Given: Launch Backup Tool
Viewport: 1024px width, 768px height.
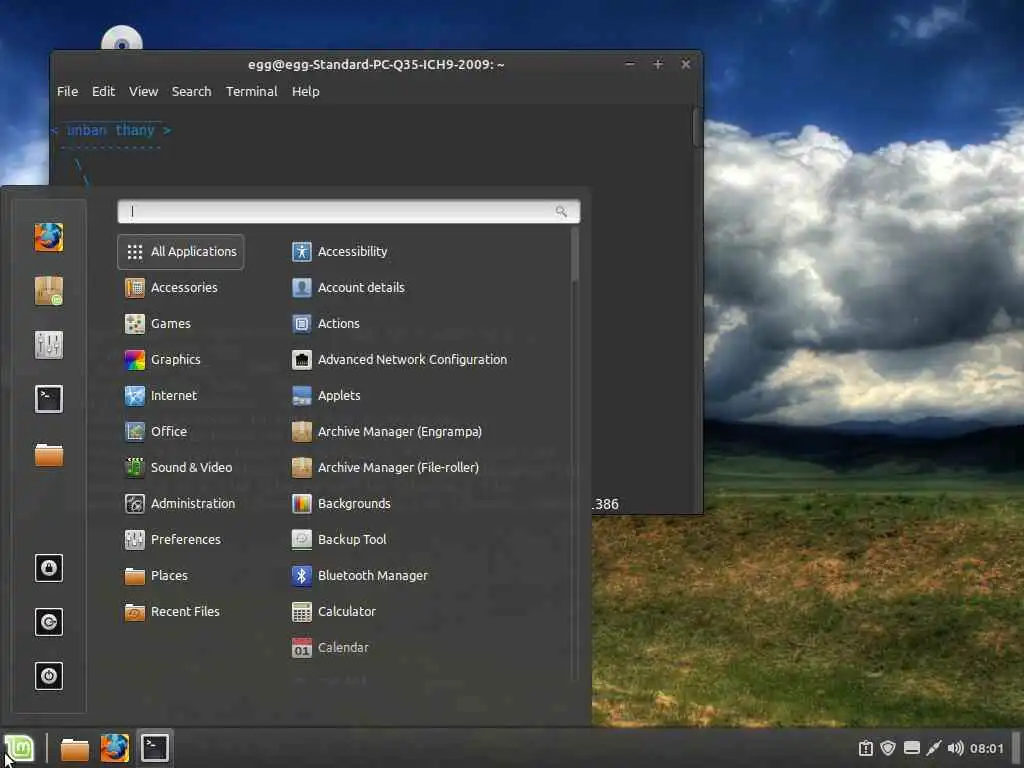Looking at the screenshot, I should (x=339, y=539).
